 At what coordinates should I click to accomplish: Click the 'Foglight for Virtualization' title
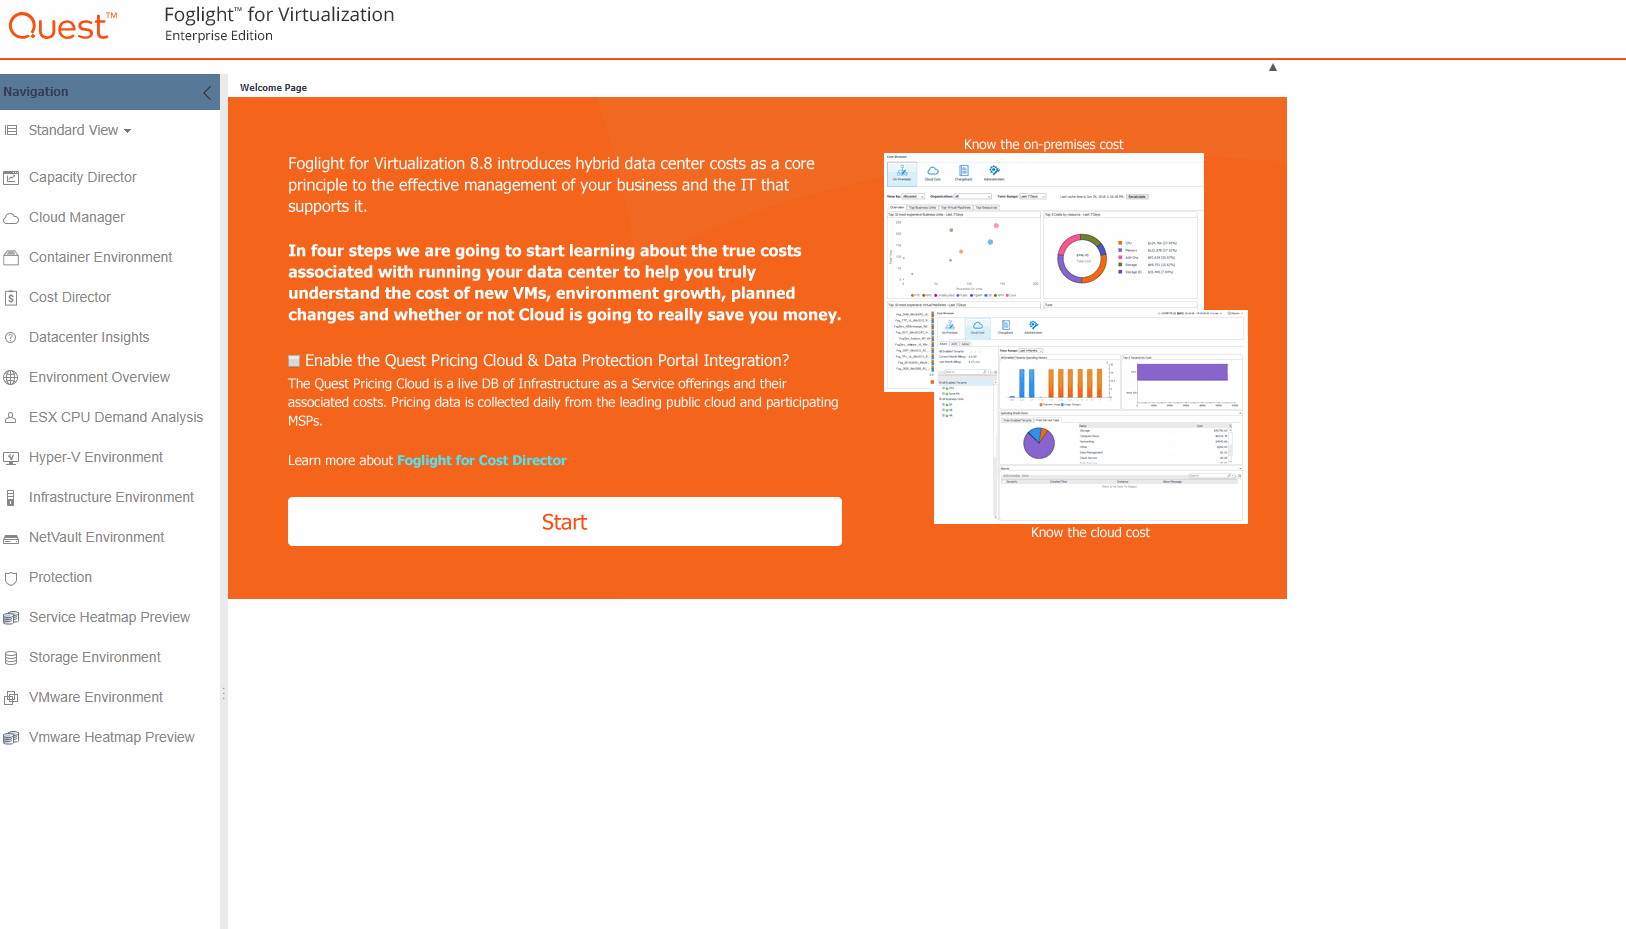279,15
